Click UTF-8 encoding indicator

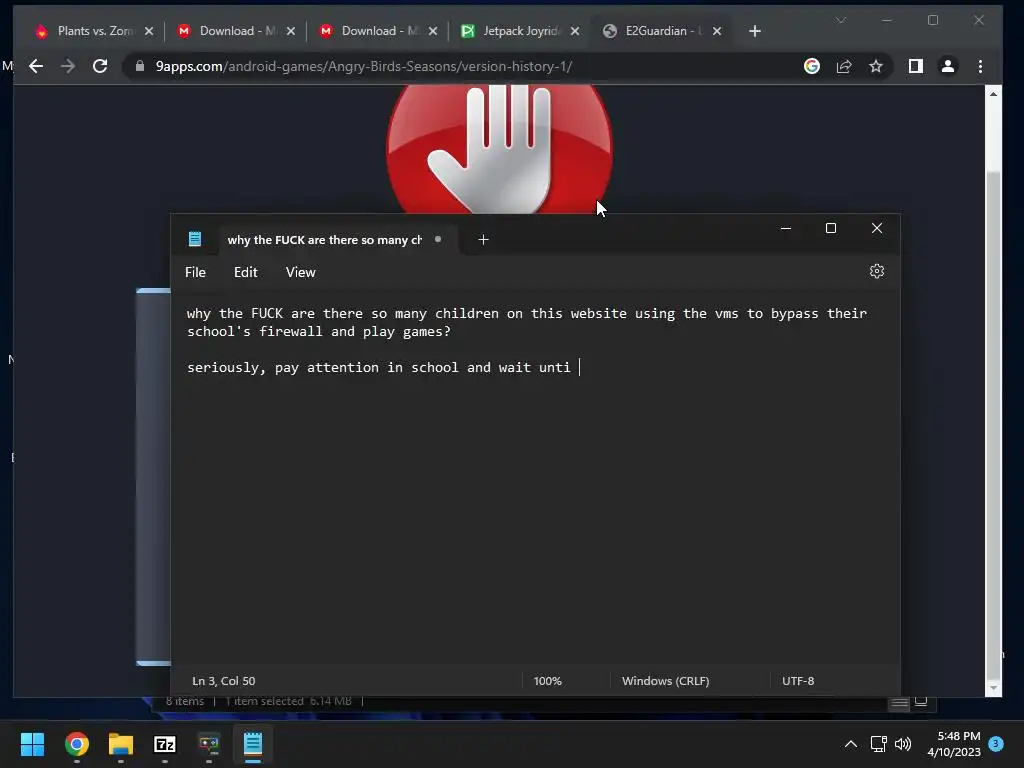tap(798, 680)
